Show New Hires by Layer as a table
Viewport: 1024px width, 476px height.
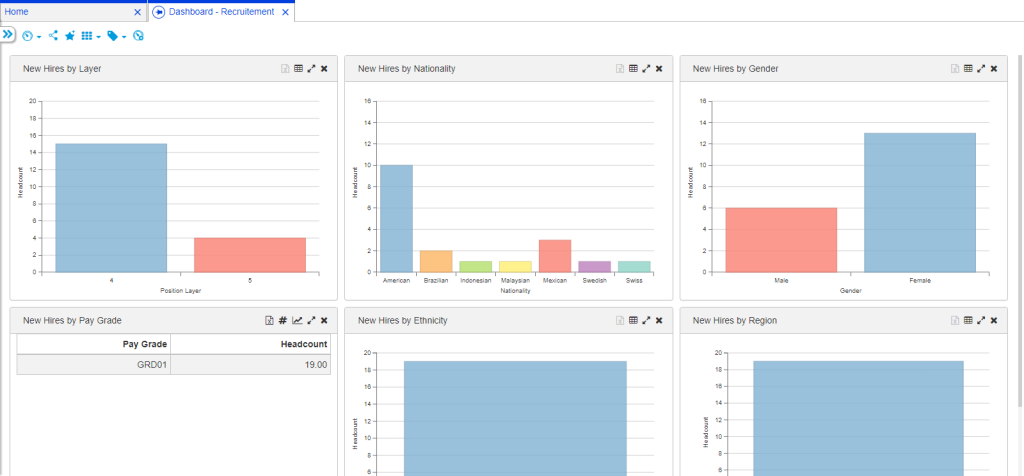pos(298,69)
